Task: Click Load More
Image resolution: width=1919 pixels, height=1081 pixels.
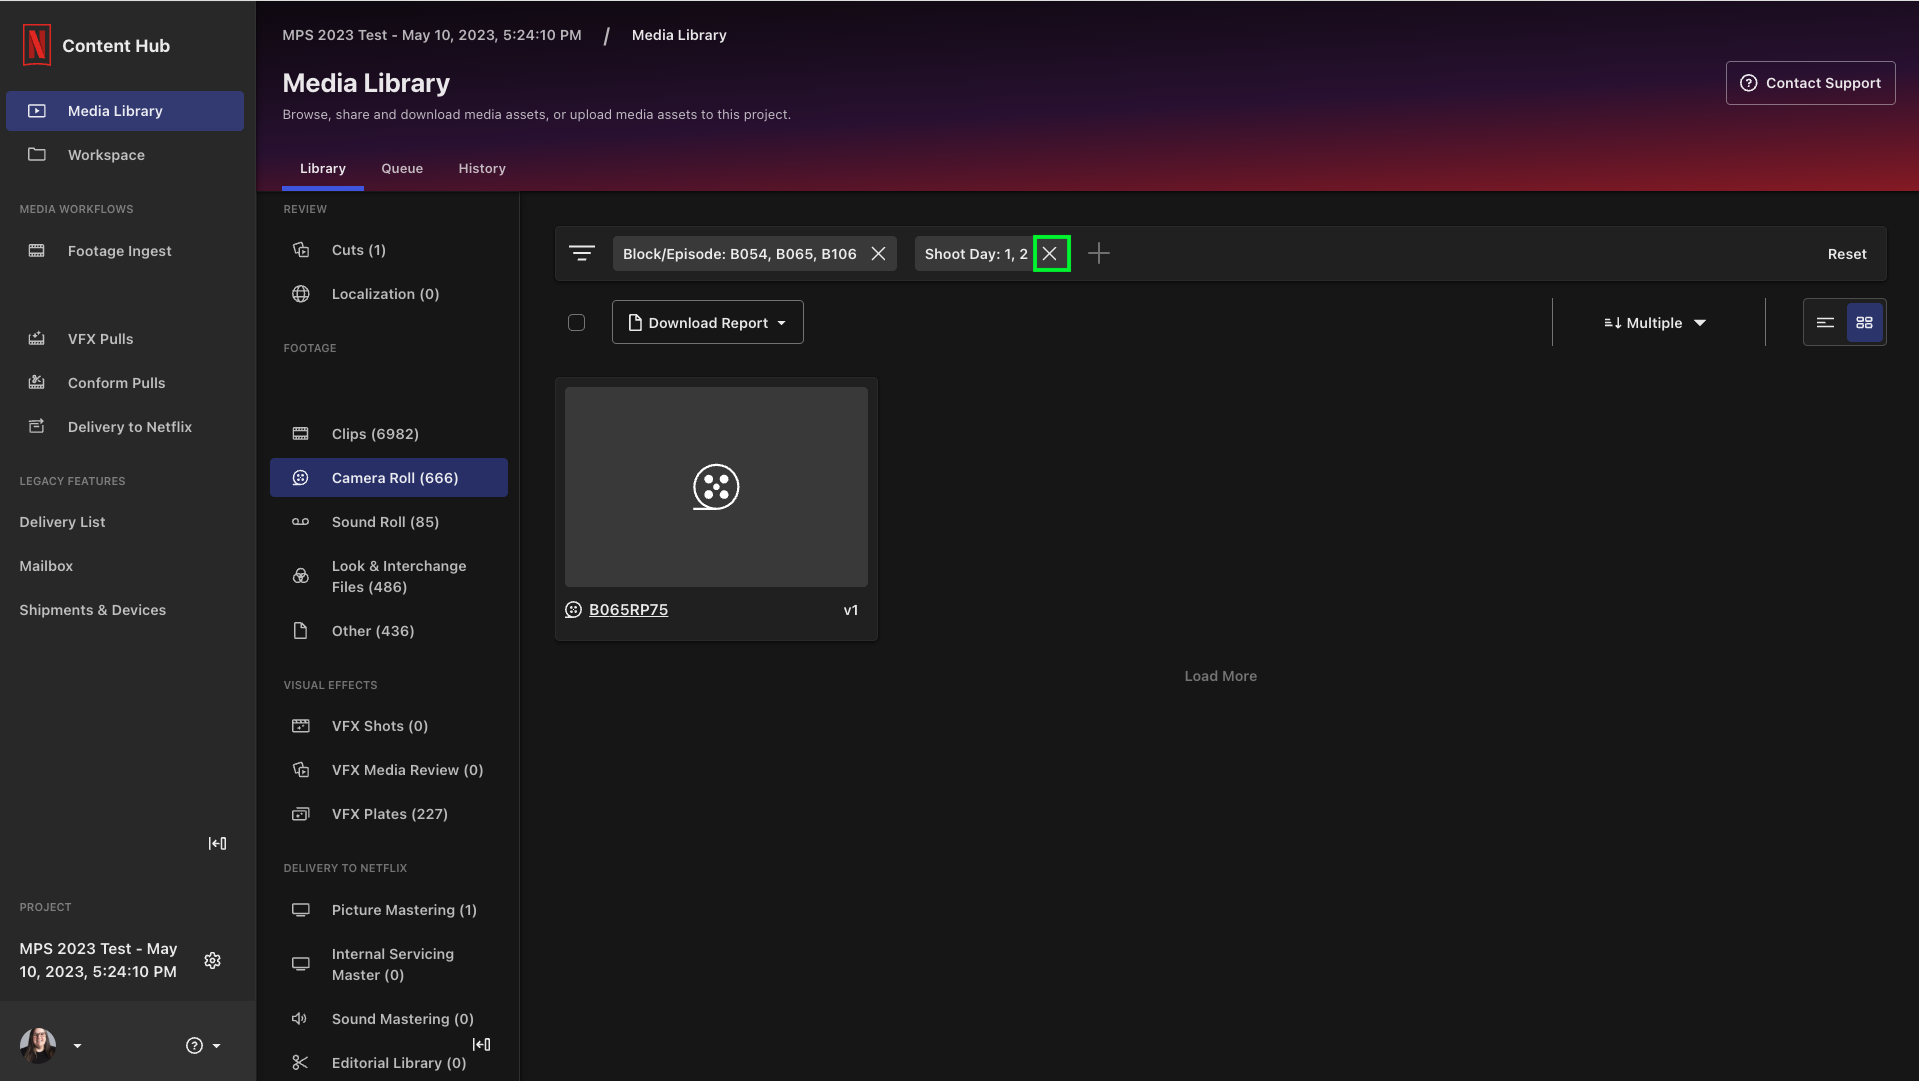Action: pyautogui.click(x=1220, y=676)
